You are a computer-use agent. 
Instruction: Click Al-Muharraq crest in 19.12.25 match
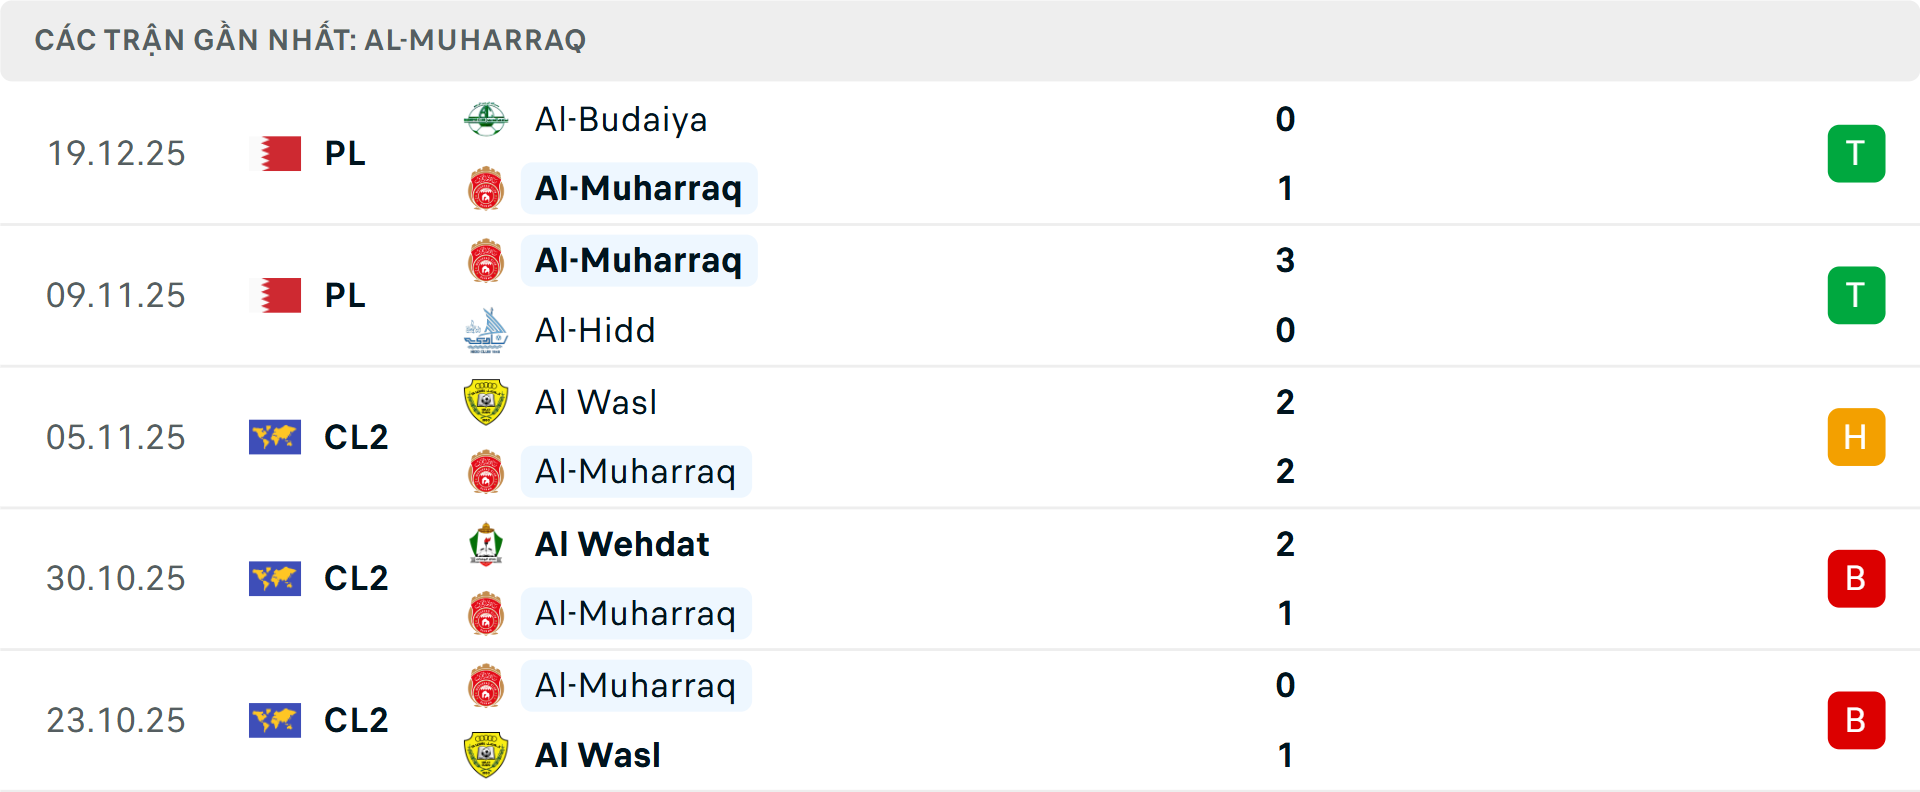point(486,188)
